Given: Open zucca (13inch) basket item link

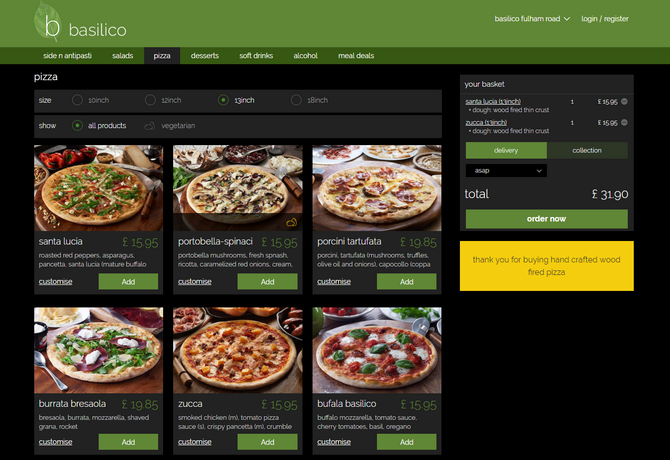Looking at the screenshot, I should (x=486, y=123).
